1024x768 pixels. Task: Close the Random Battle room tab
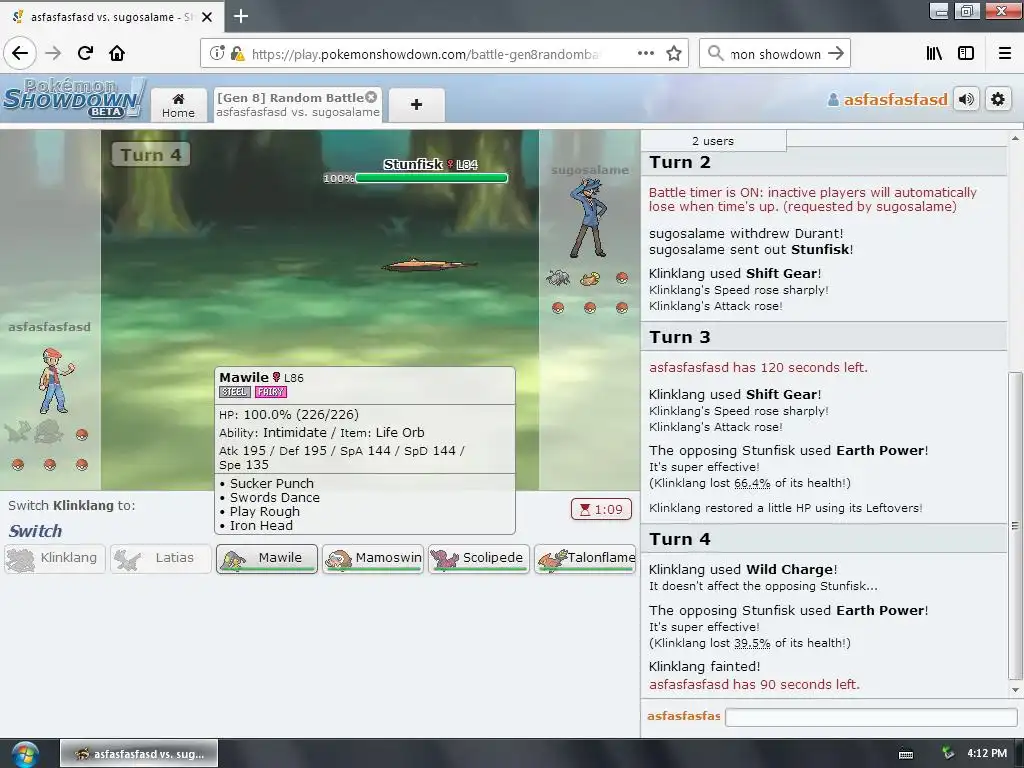click(371, 97)
